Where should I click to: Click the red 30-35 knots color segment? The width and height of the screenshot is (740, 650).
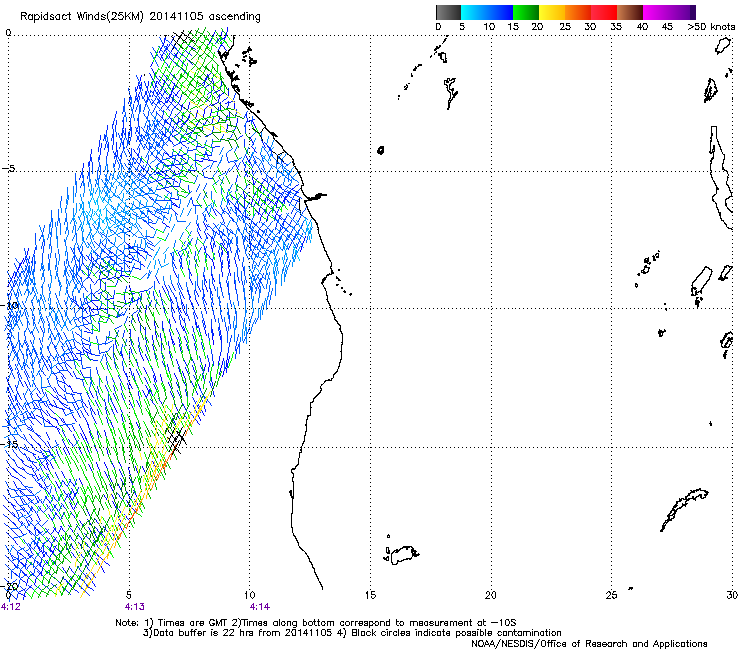click(x=604, y=12)
